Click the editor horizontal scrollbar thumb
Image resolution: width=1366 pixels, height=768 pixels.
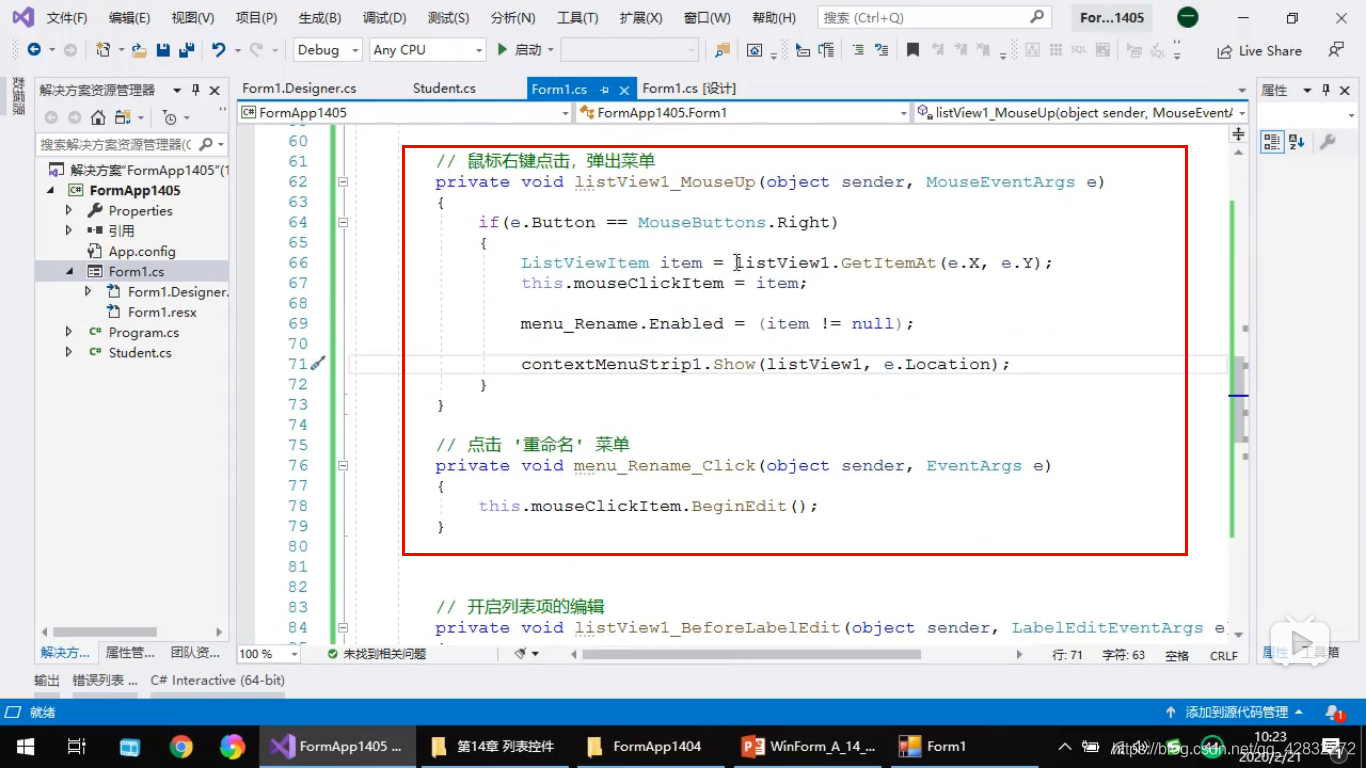751,654
